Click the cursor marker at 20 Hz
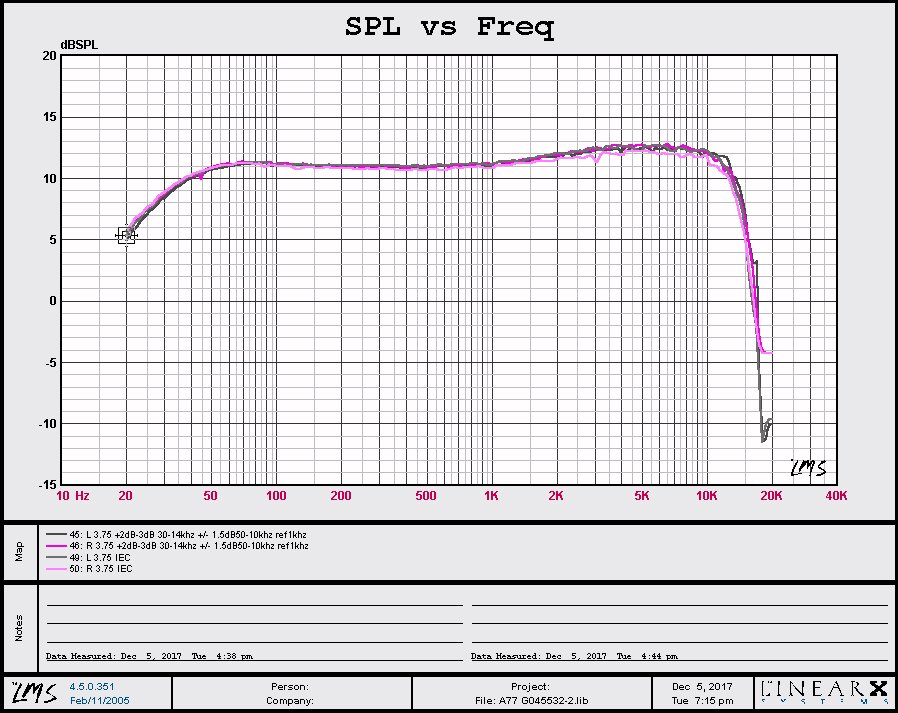The width and height of the screenshot is (898, 713). tap(126, 236)
